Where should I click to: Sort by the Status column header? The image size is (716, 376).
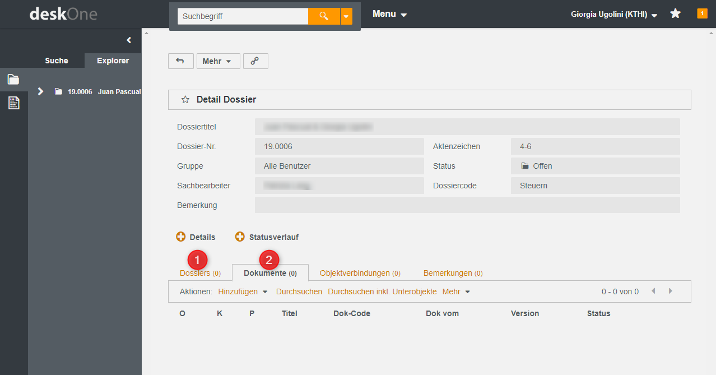pos(599,313)
